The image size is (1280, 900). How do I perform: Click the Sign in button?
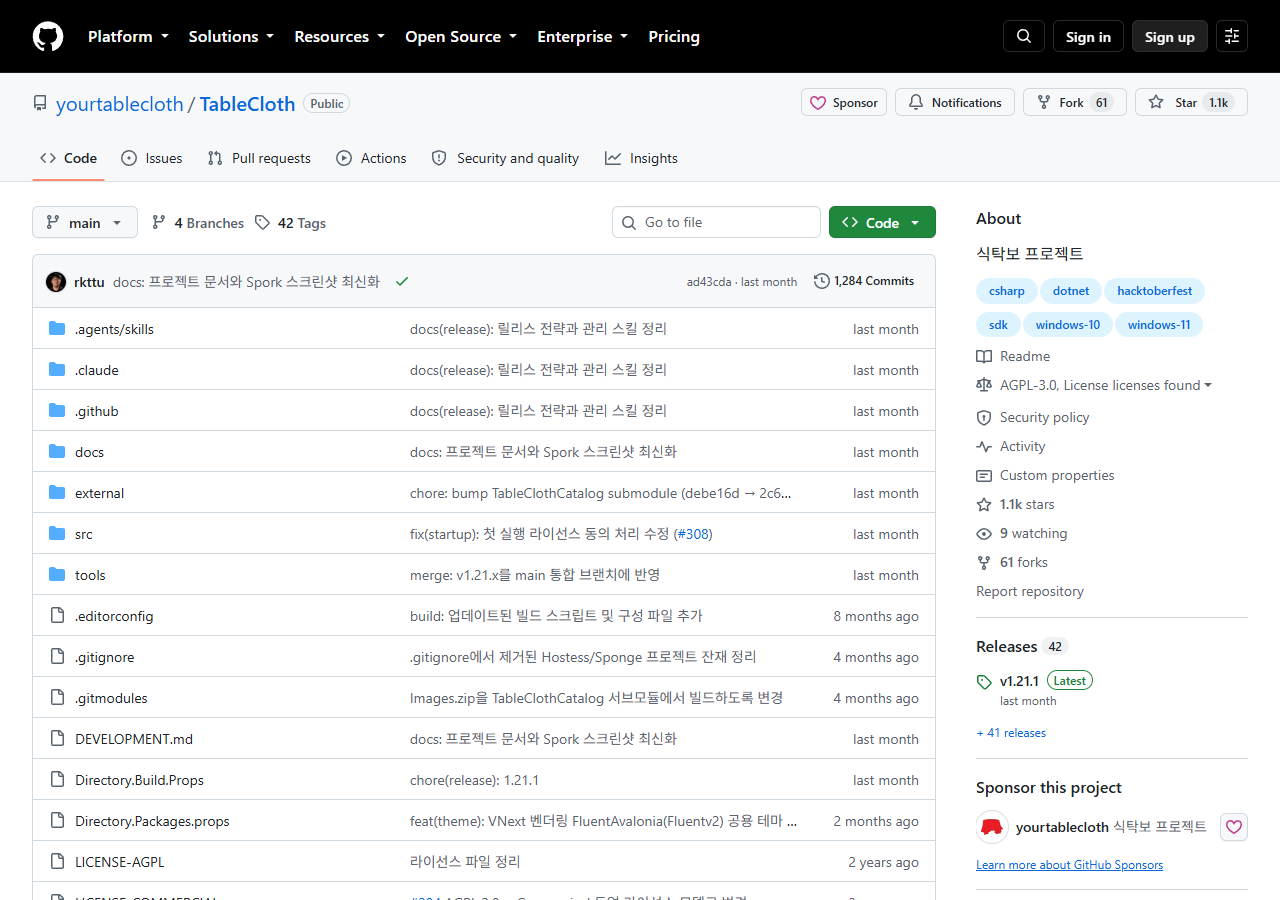1088,36
